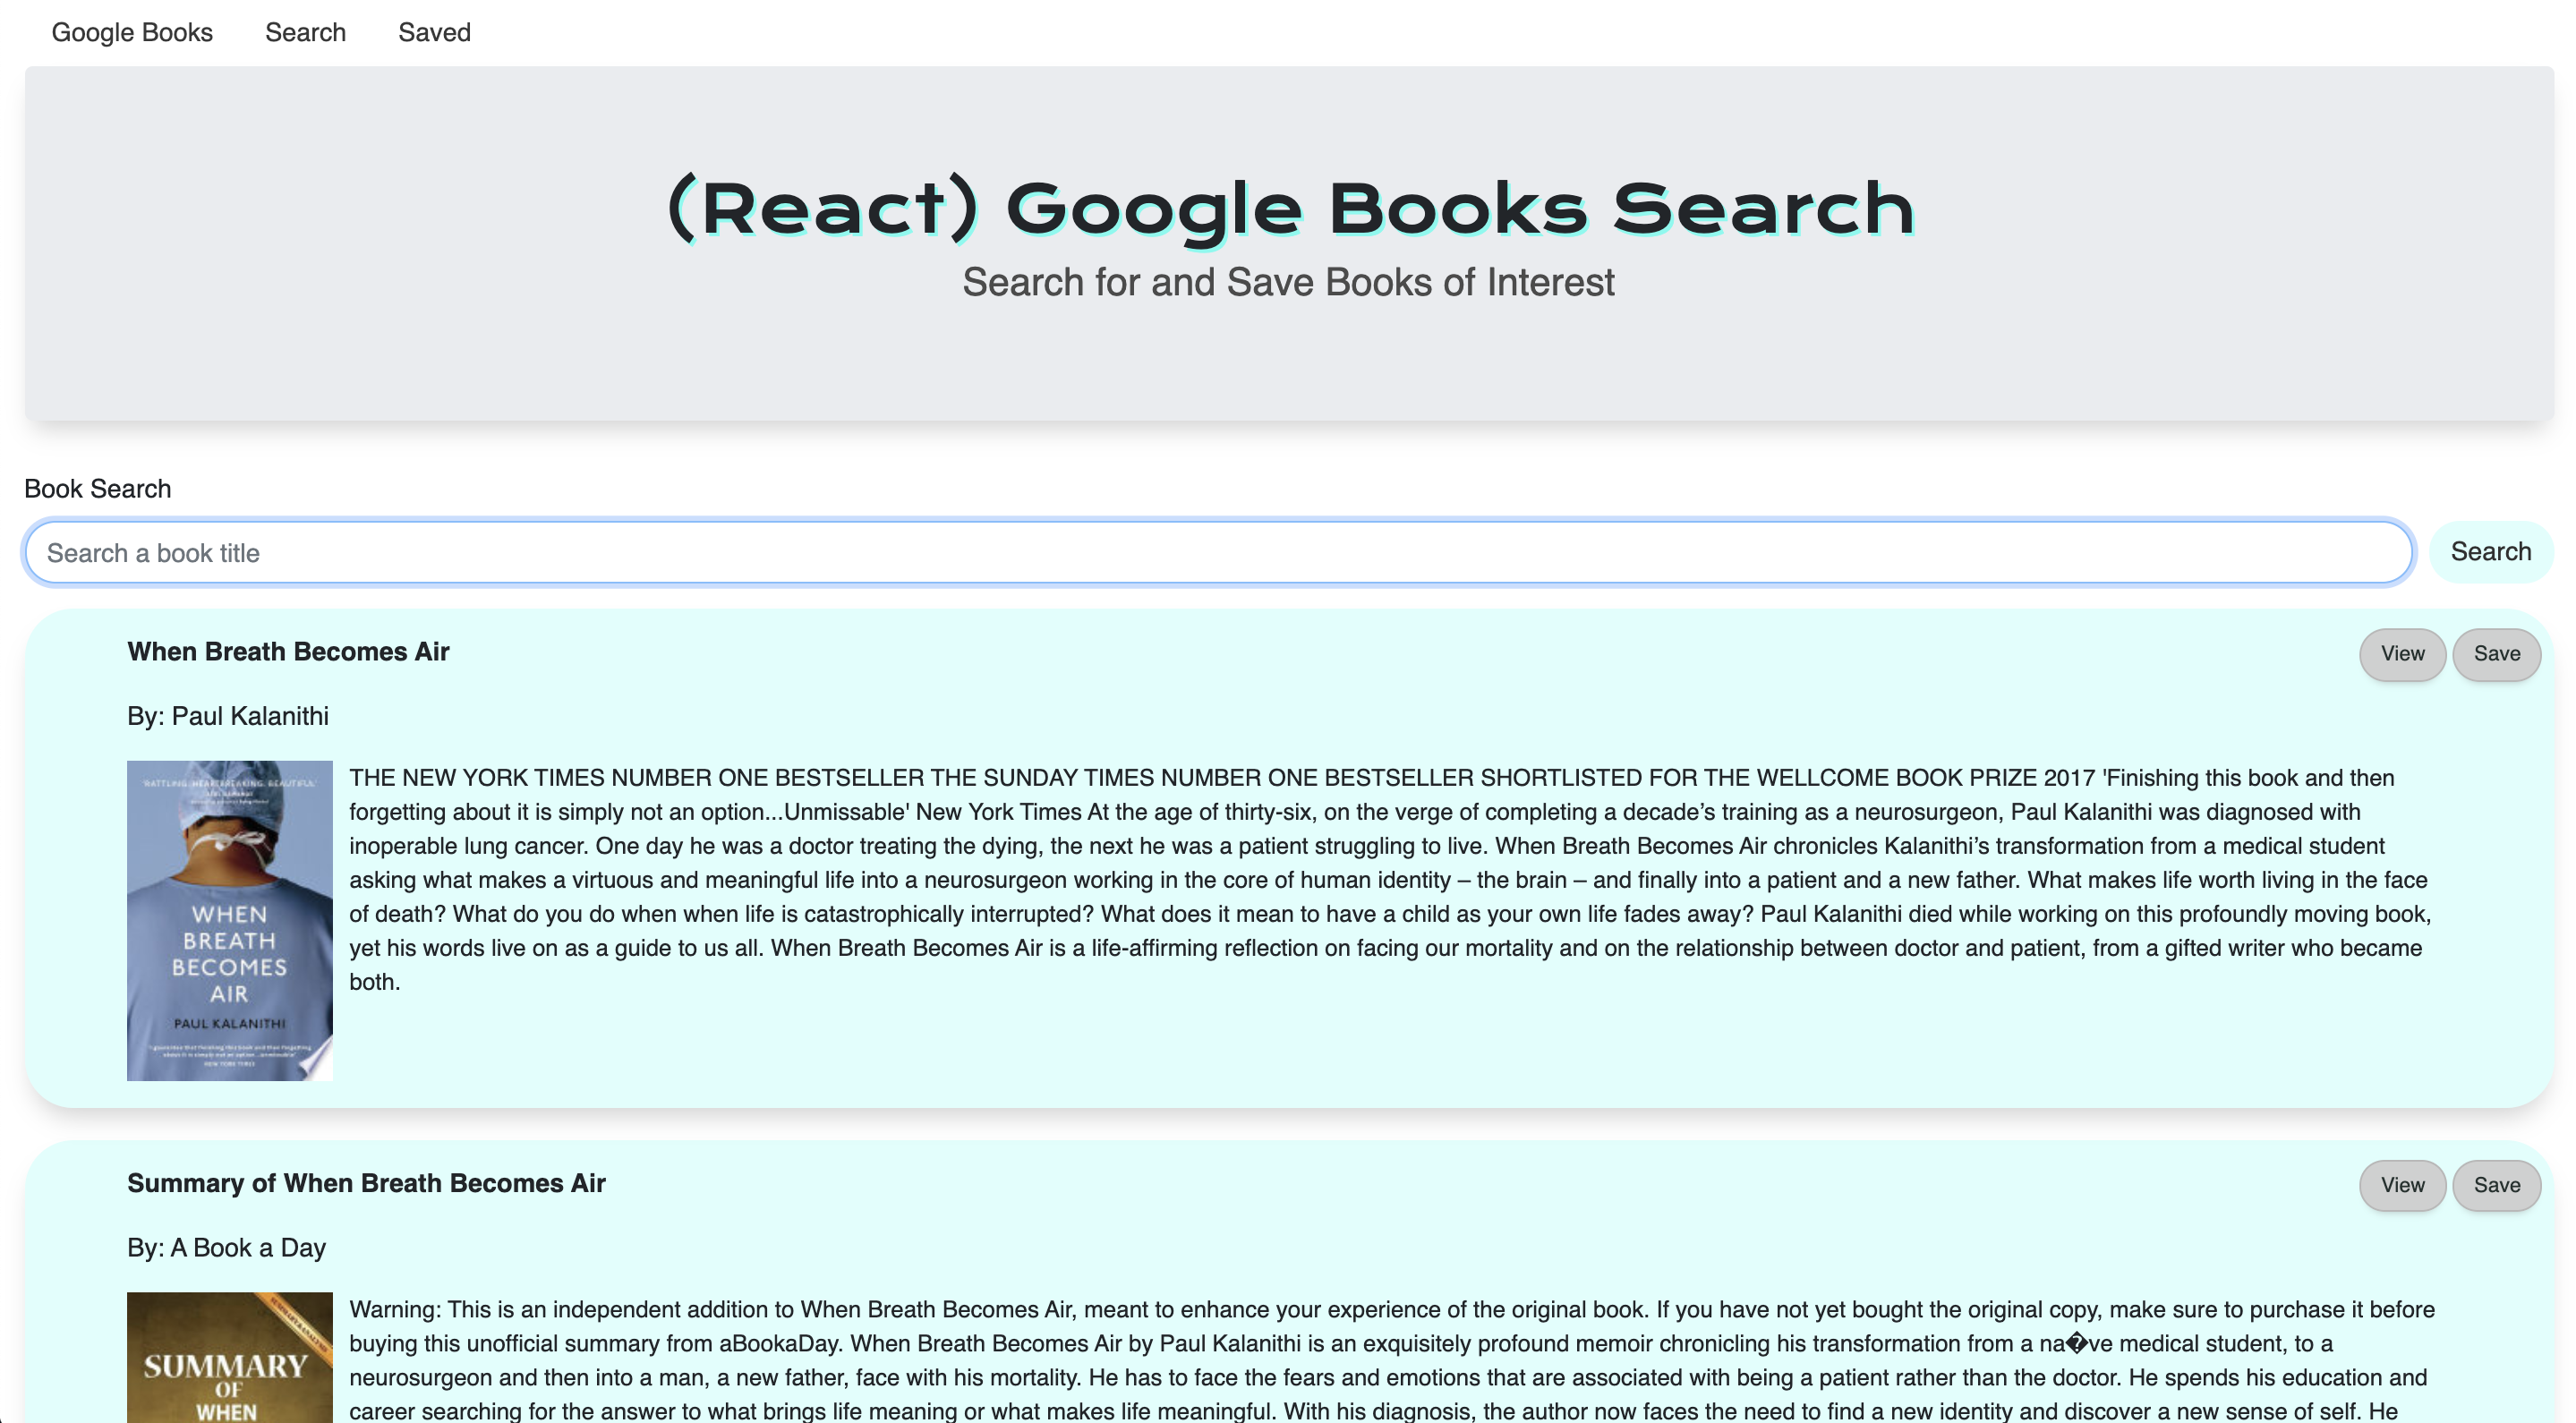Screen dimensions: 2576x1423
Task: Select author line 'By: A Book a Day'
Action: pos(226,1247)
